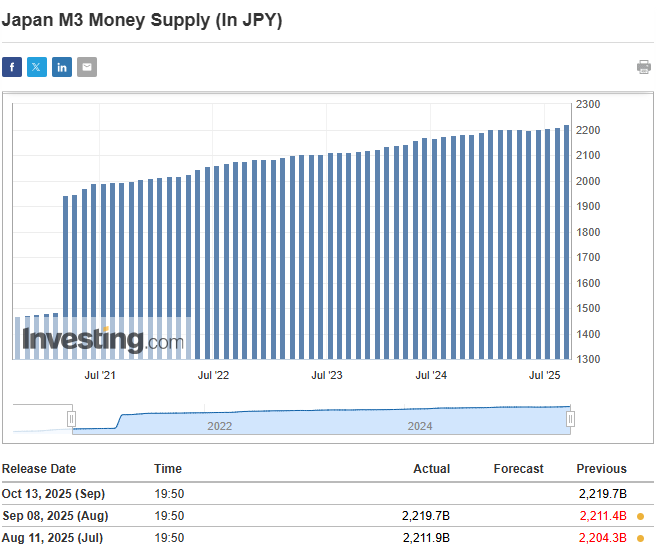The height and width of the screenshot is (547, 661).
Task: Click 2022 in the range navigator
Action: [220, 426]
